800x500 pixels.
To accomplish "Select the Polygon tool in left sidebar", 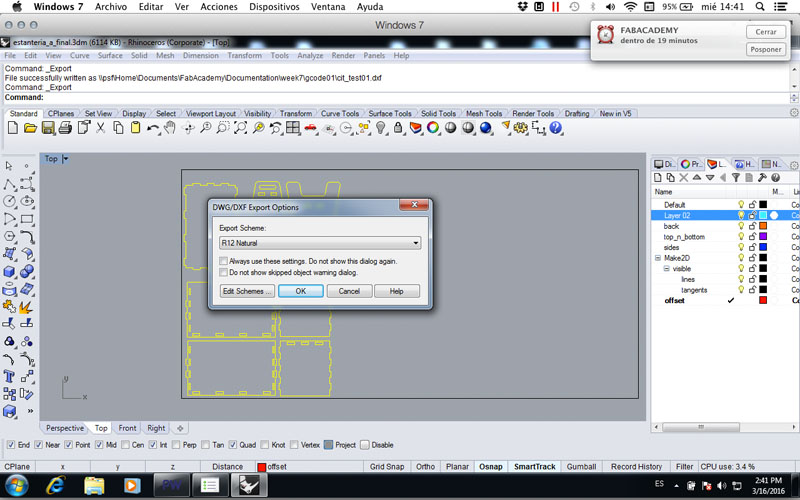I will point(9,236).
